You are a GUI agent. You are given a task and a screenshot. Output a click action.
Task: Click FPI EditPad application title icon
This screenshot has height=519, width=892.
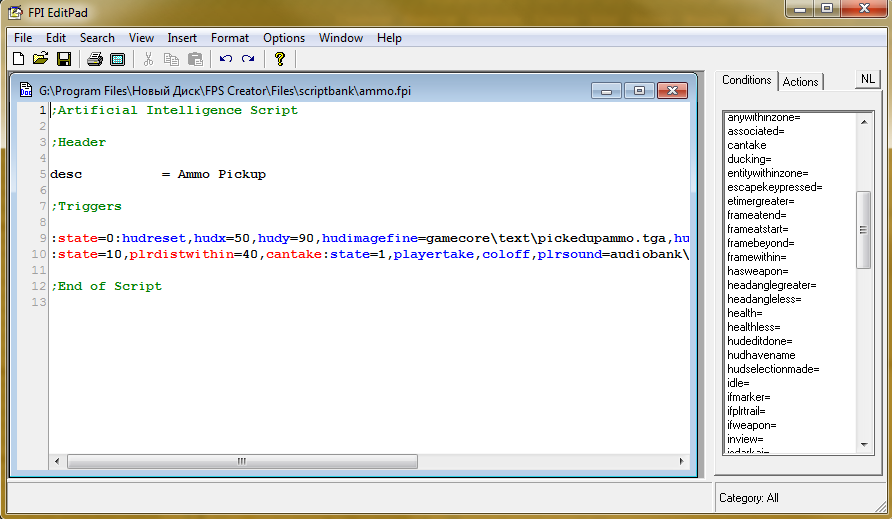click(15, 12)
